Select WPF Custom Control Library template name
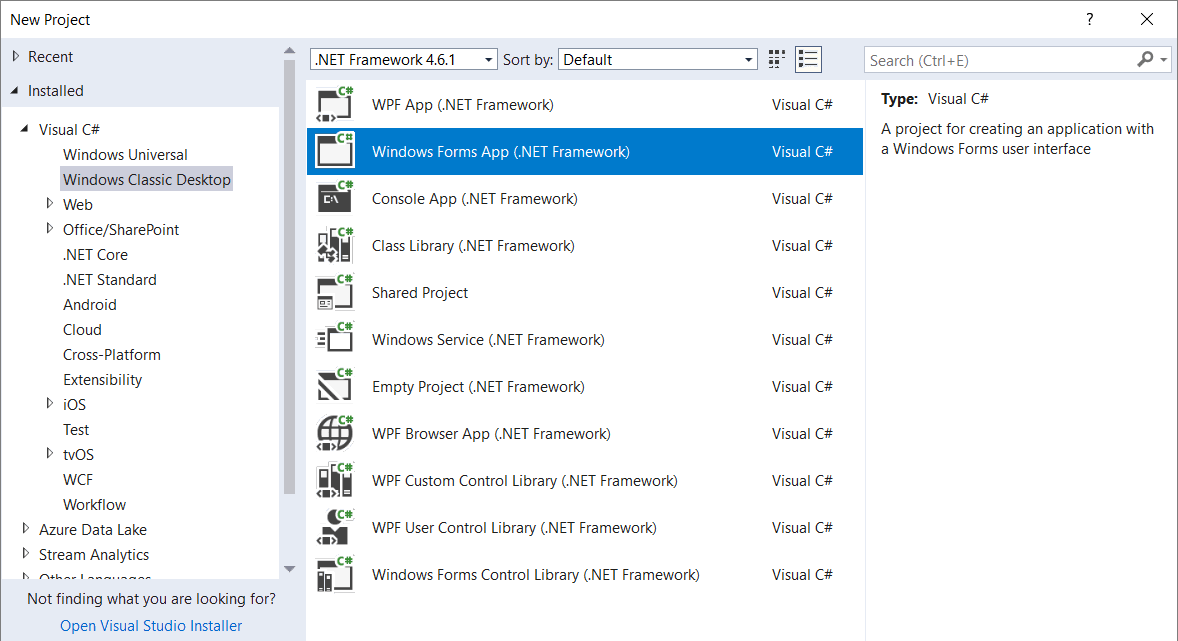 (x=524, y=480)
